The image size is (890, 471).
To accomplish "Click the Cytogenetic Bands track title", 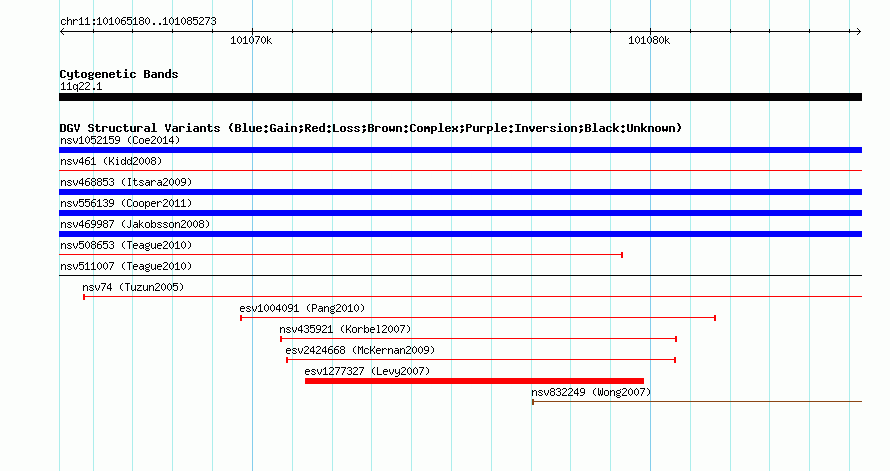I will pyautogui.click(x=119, y=74).
